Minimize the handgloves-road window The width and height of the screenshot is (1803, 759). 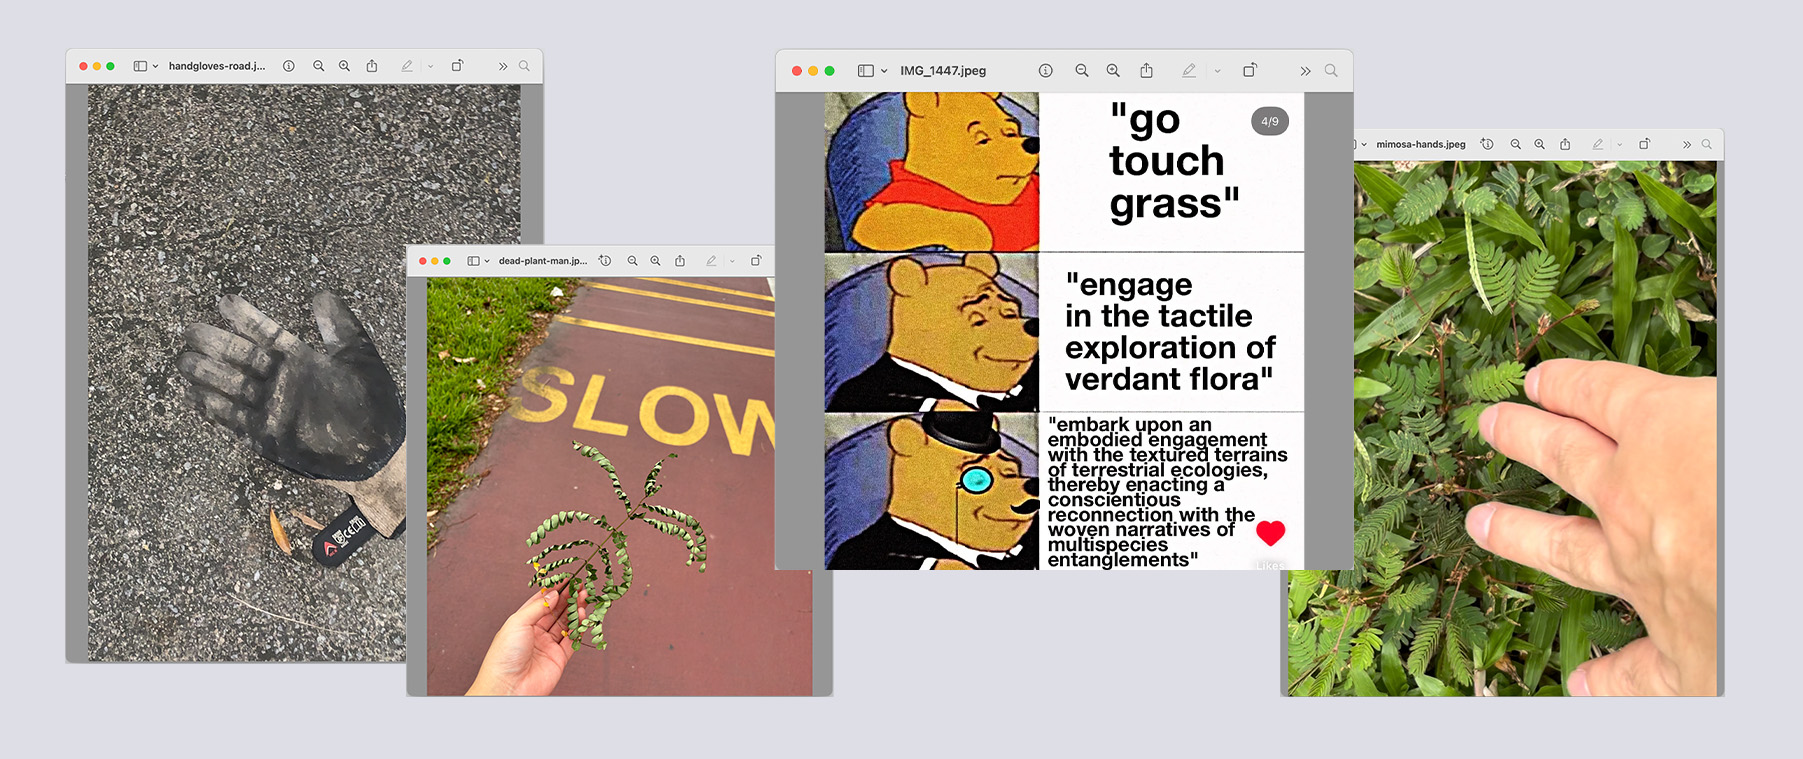97,66
